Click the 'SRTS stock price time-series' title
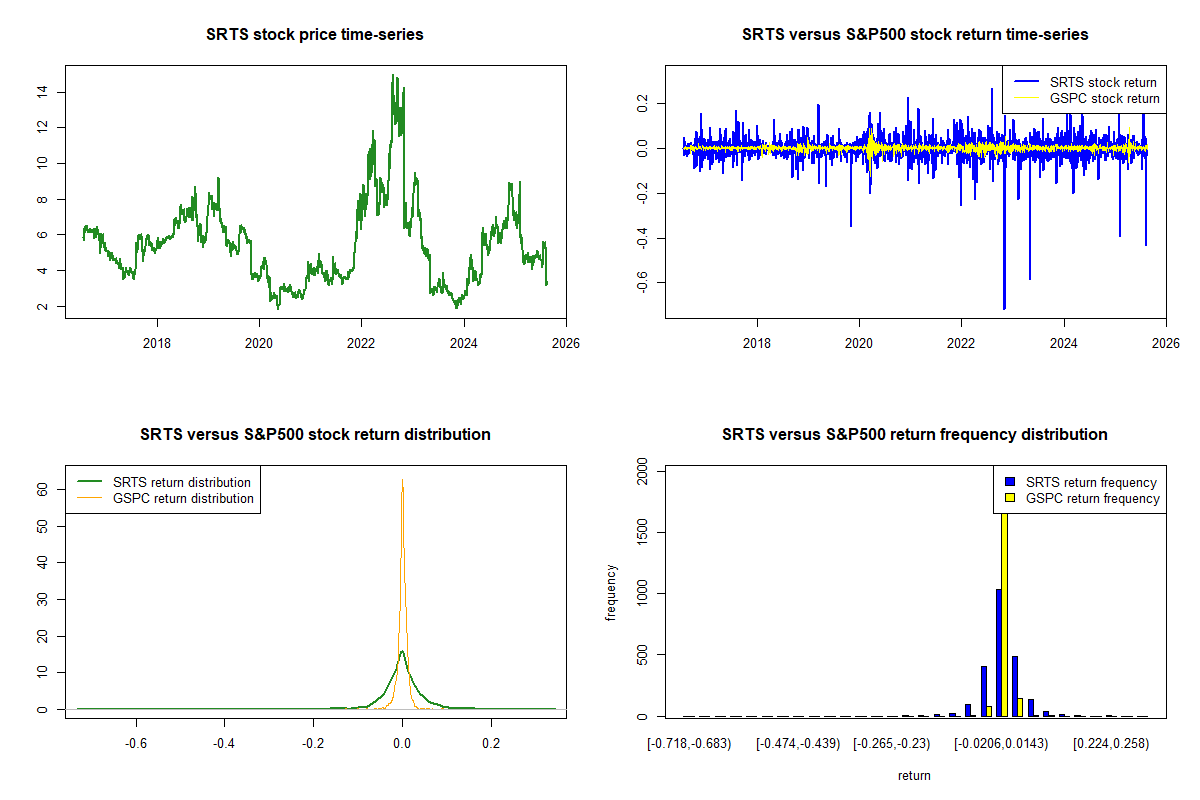The width and height of the screenshot is (1200, 800). point(315,35)
